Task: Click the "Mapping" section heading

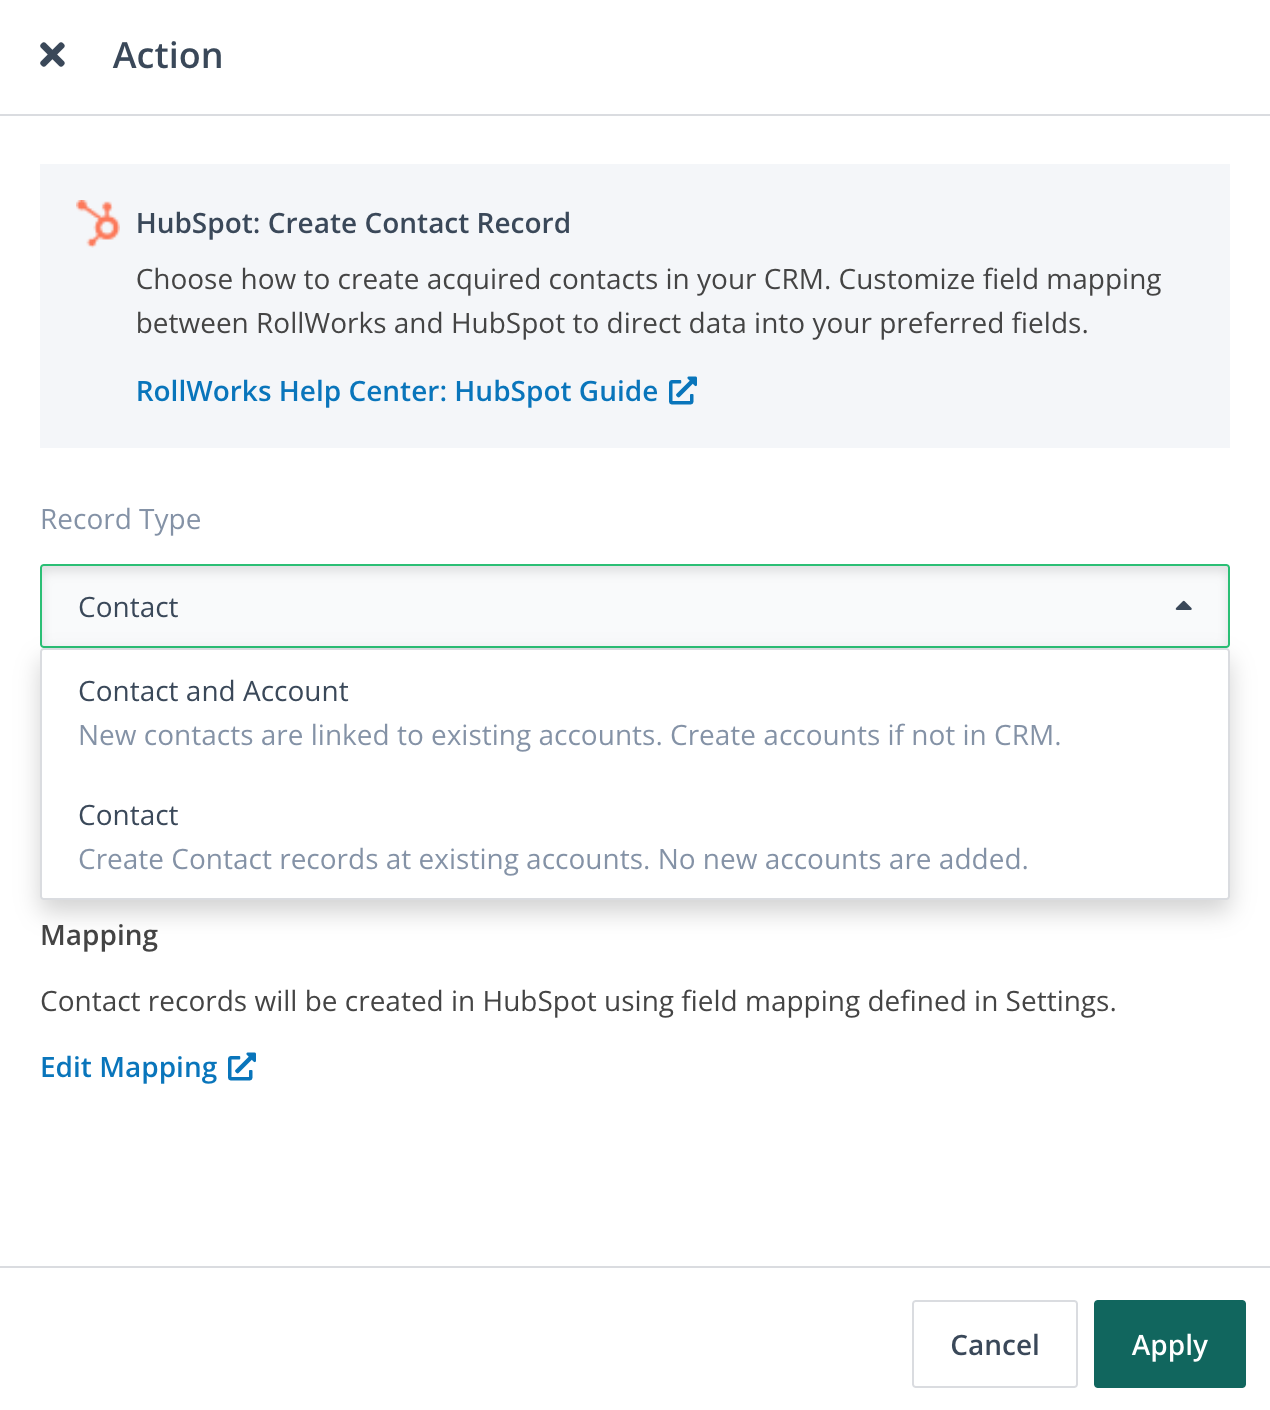Action: (99, 935)
